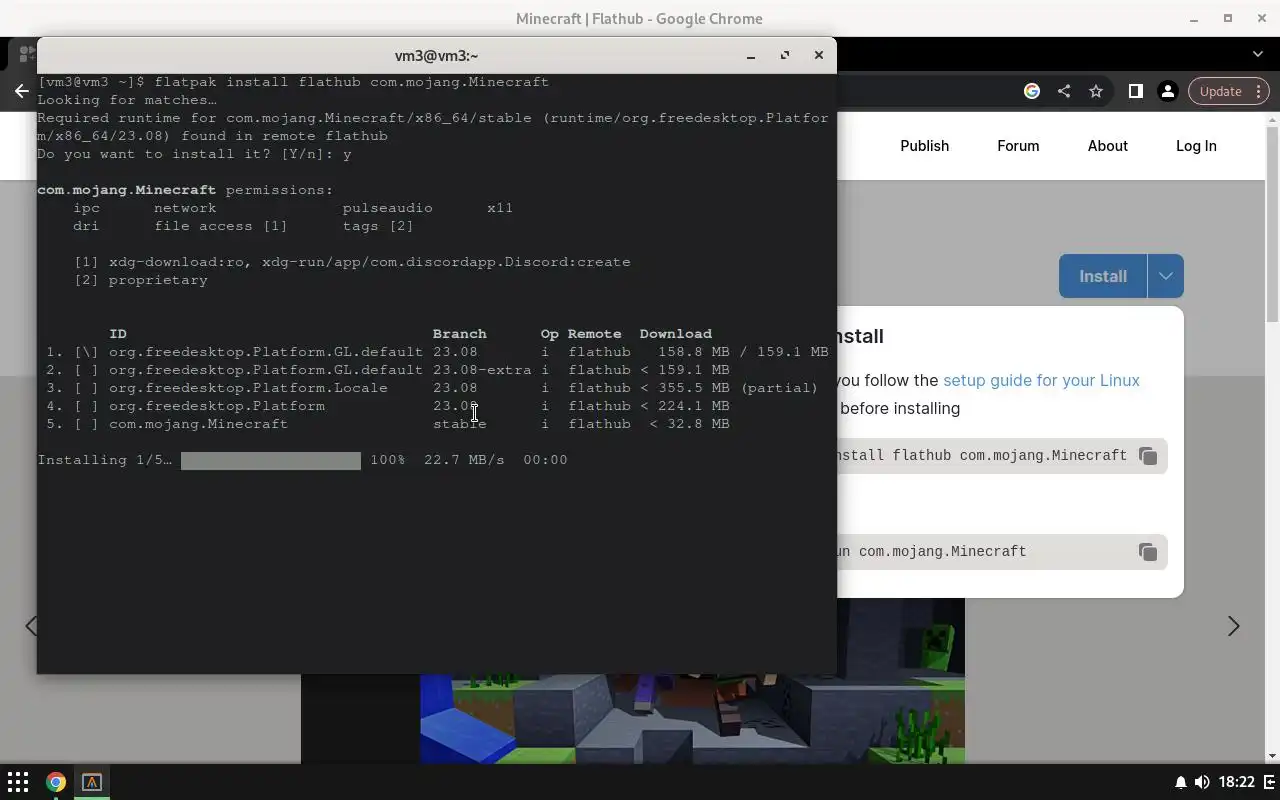Image resolution: width=1280 pixels, height=800 pixels.
Task: Open Google icon in Chrome address bar
Action: (1032, 91)
